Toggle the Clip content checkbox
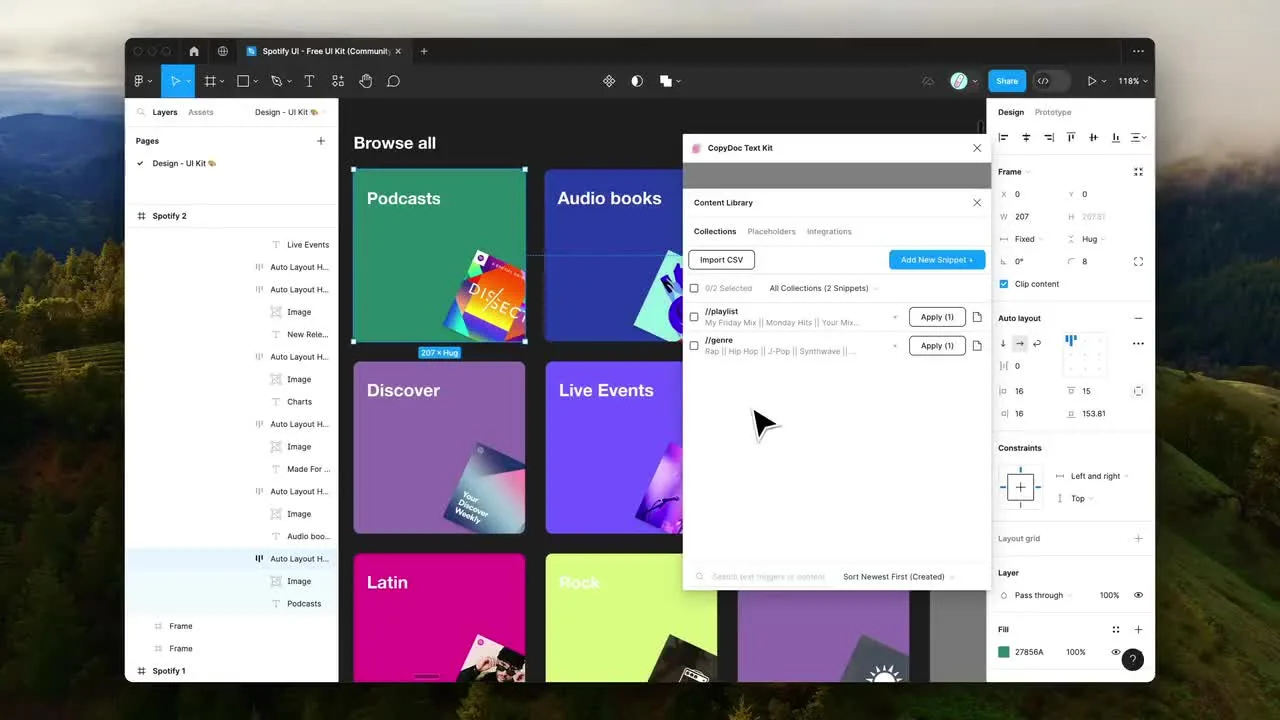Viewport: 1280px width, 720px height. tap(1004, 284)
